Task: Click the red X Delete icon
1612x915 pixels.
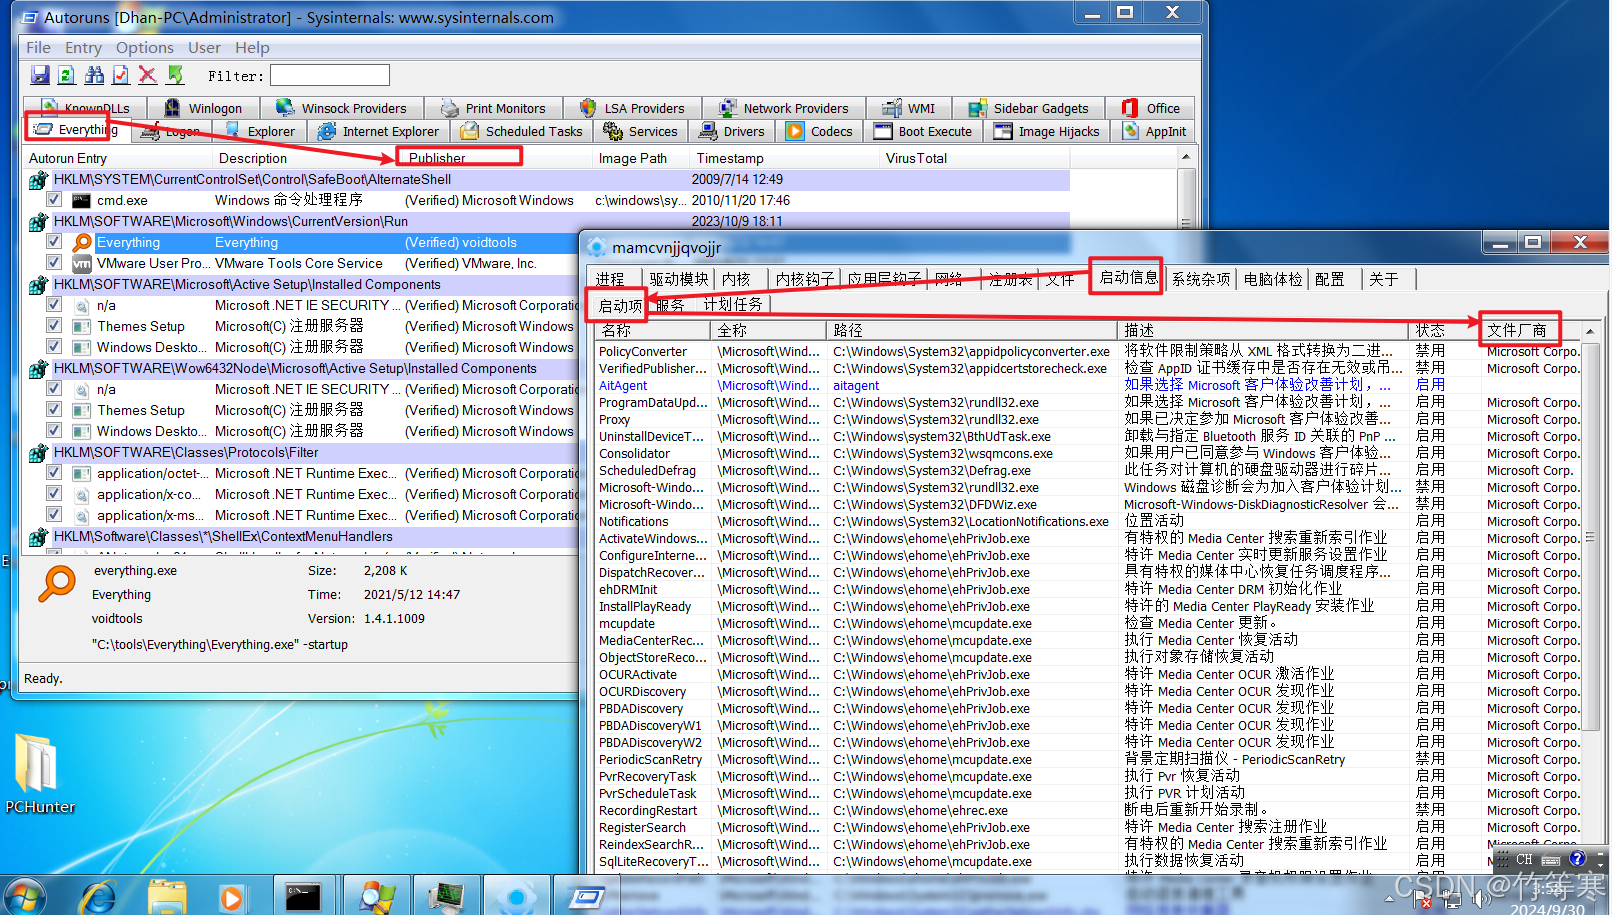Action: click(x=148, y=75)
